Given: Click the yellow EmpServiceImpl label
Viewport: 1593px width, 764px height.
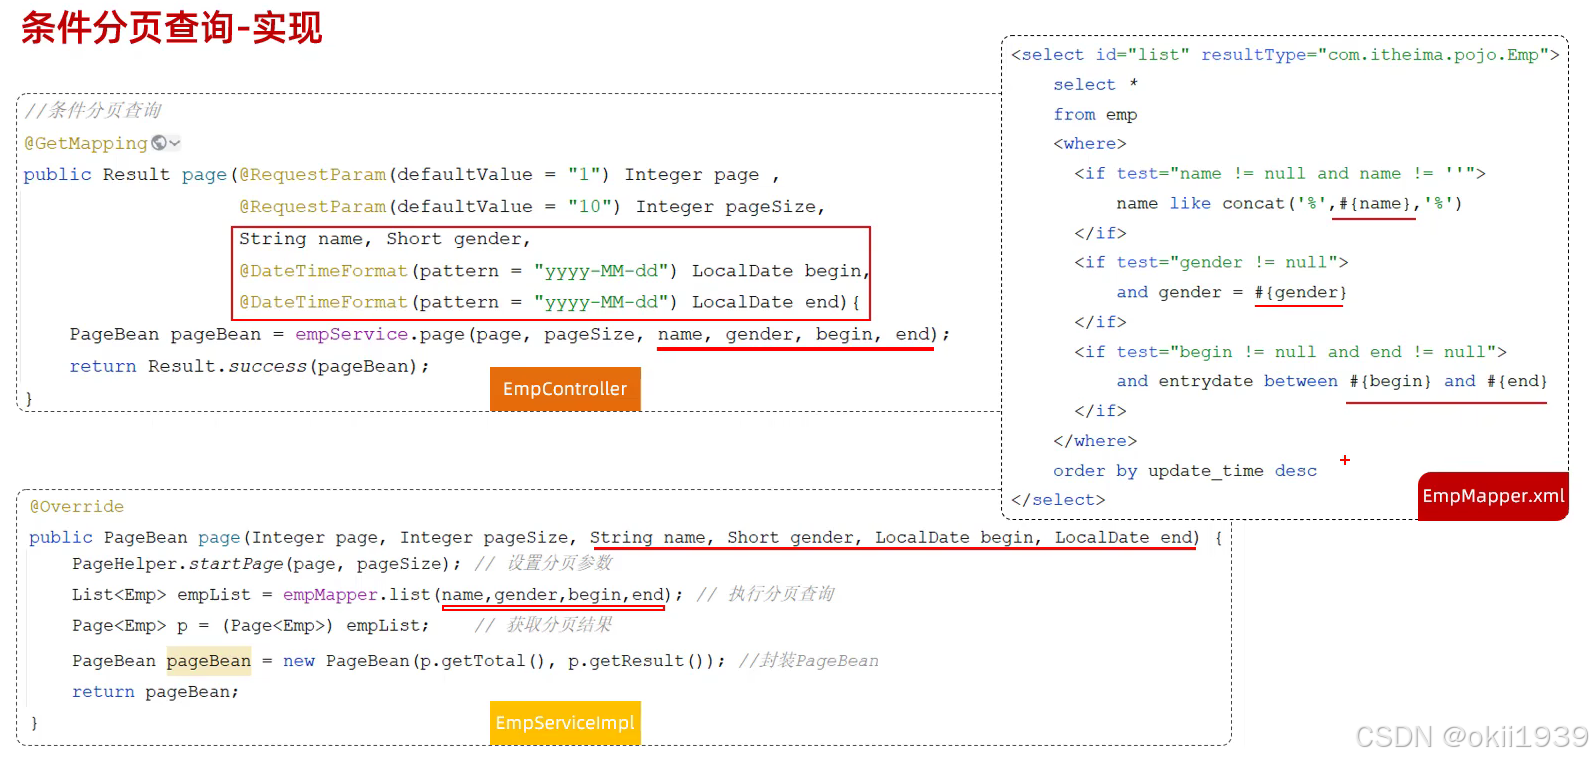Looking at the screenshot, I should 565,723.
